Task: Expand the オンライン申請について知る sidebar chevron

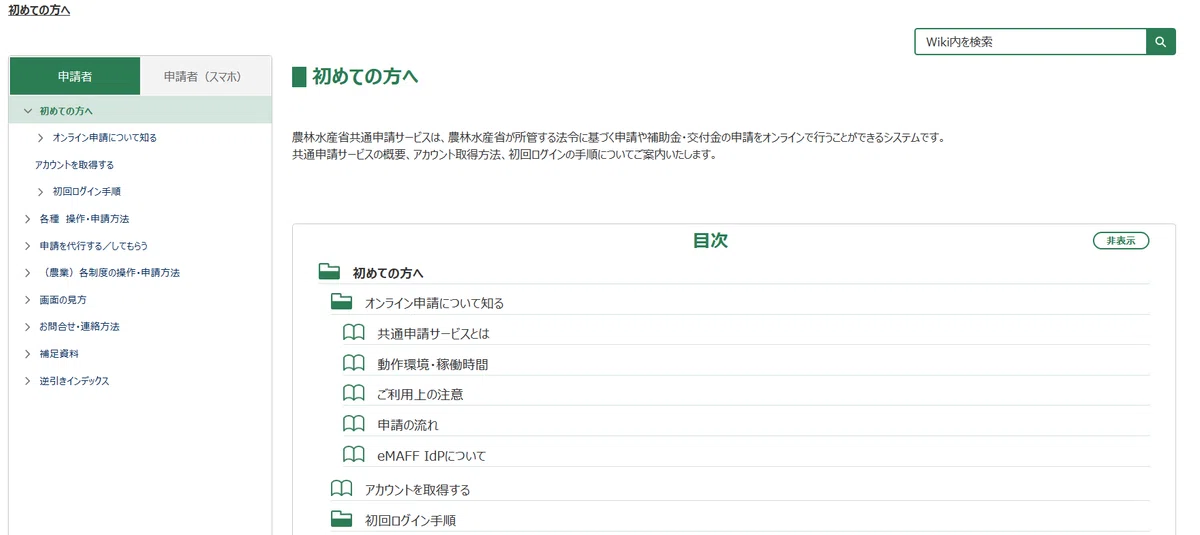Action: click(x=40, y=137)
